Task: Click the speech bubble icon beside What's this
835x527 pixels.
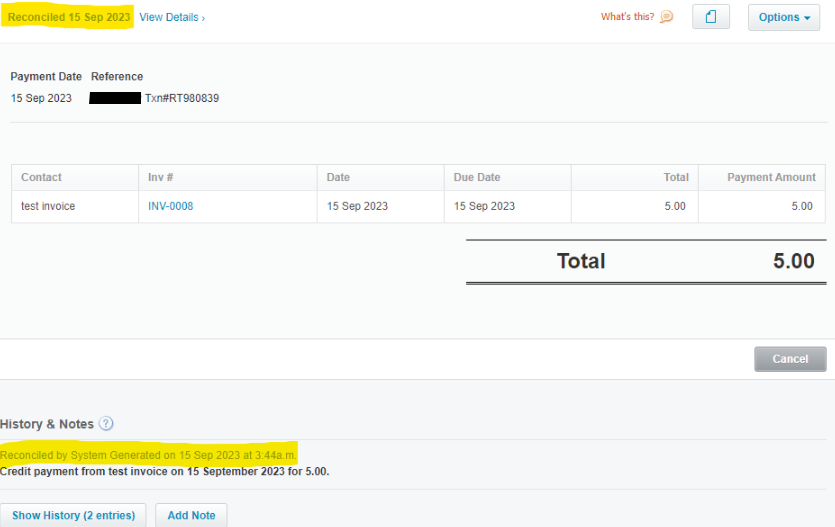Action: coord(667,17)
